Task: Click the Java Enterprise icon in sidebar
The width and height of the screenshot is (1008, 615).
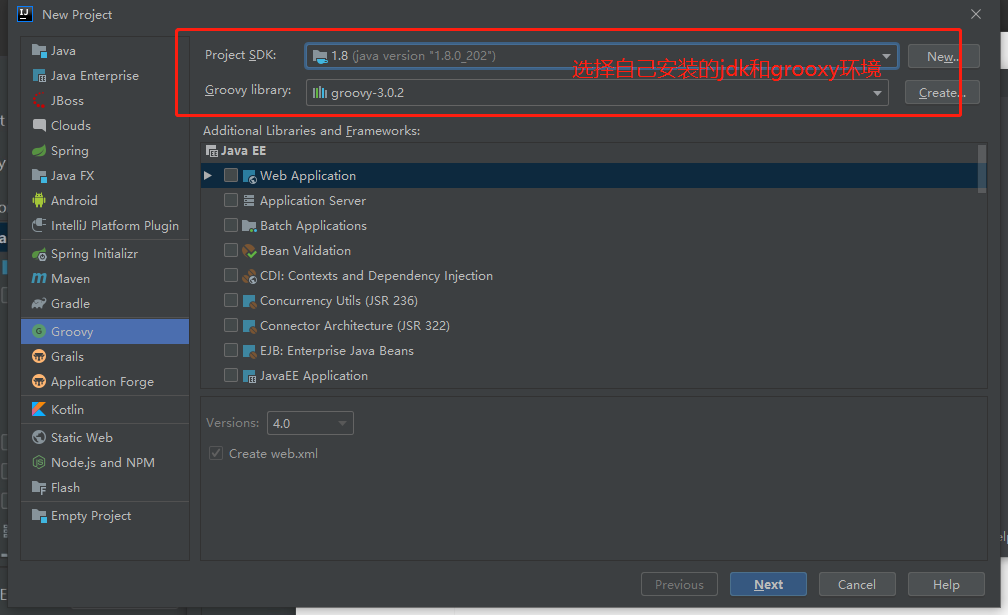Action: 39,76
